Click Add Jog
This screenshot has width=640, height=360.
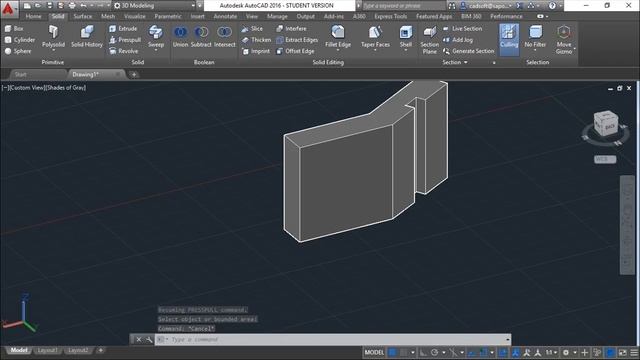[x=458, y=40]
